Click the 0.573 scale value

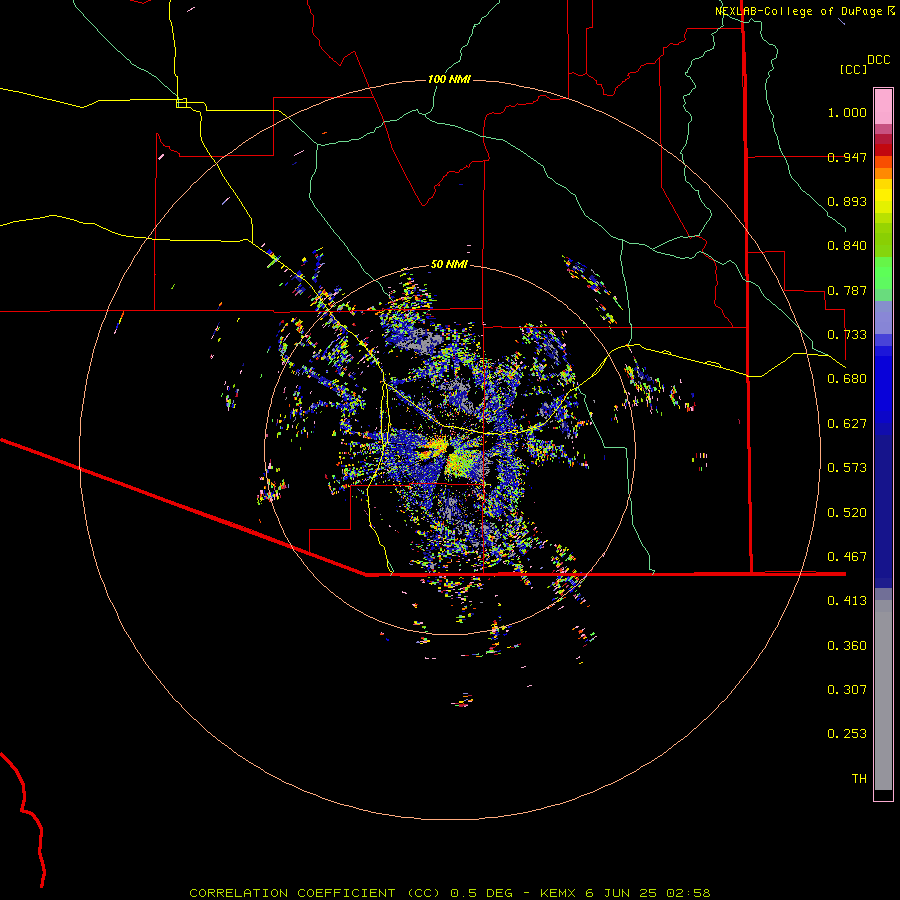tap(847, 468)
